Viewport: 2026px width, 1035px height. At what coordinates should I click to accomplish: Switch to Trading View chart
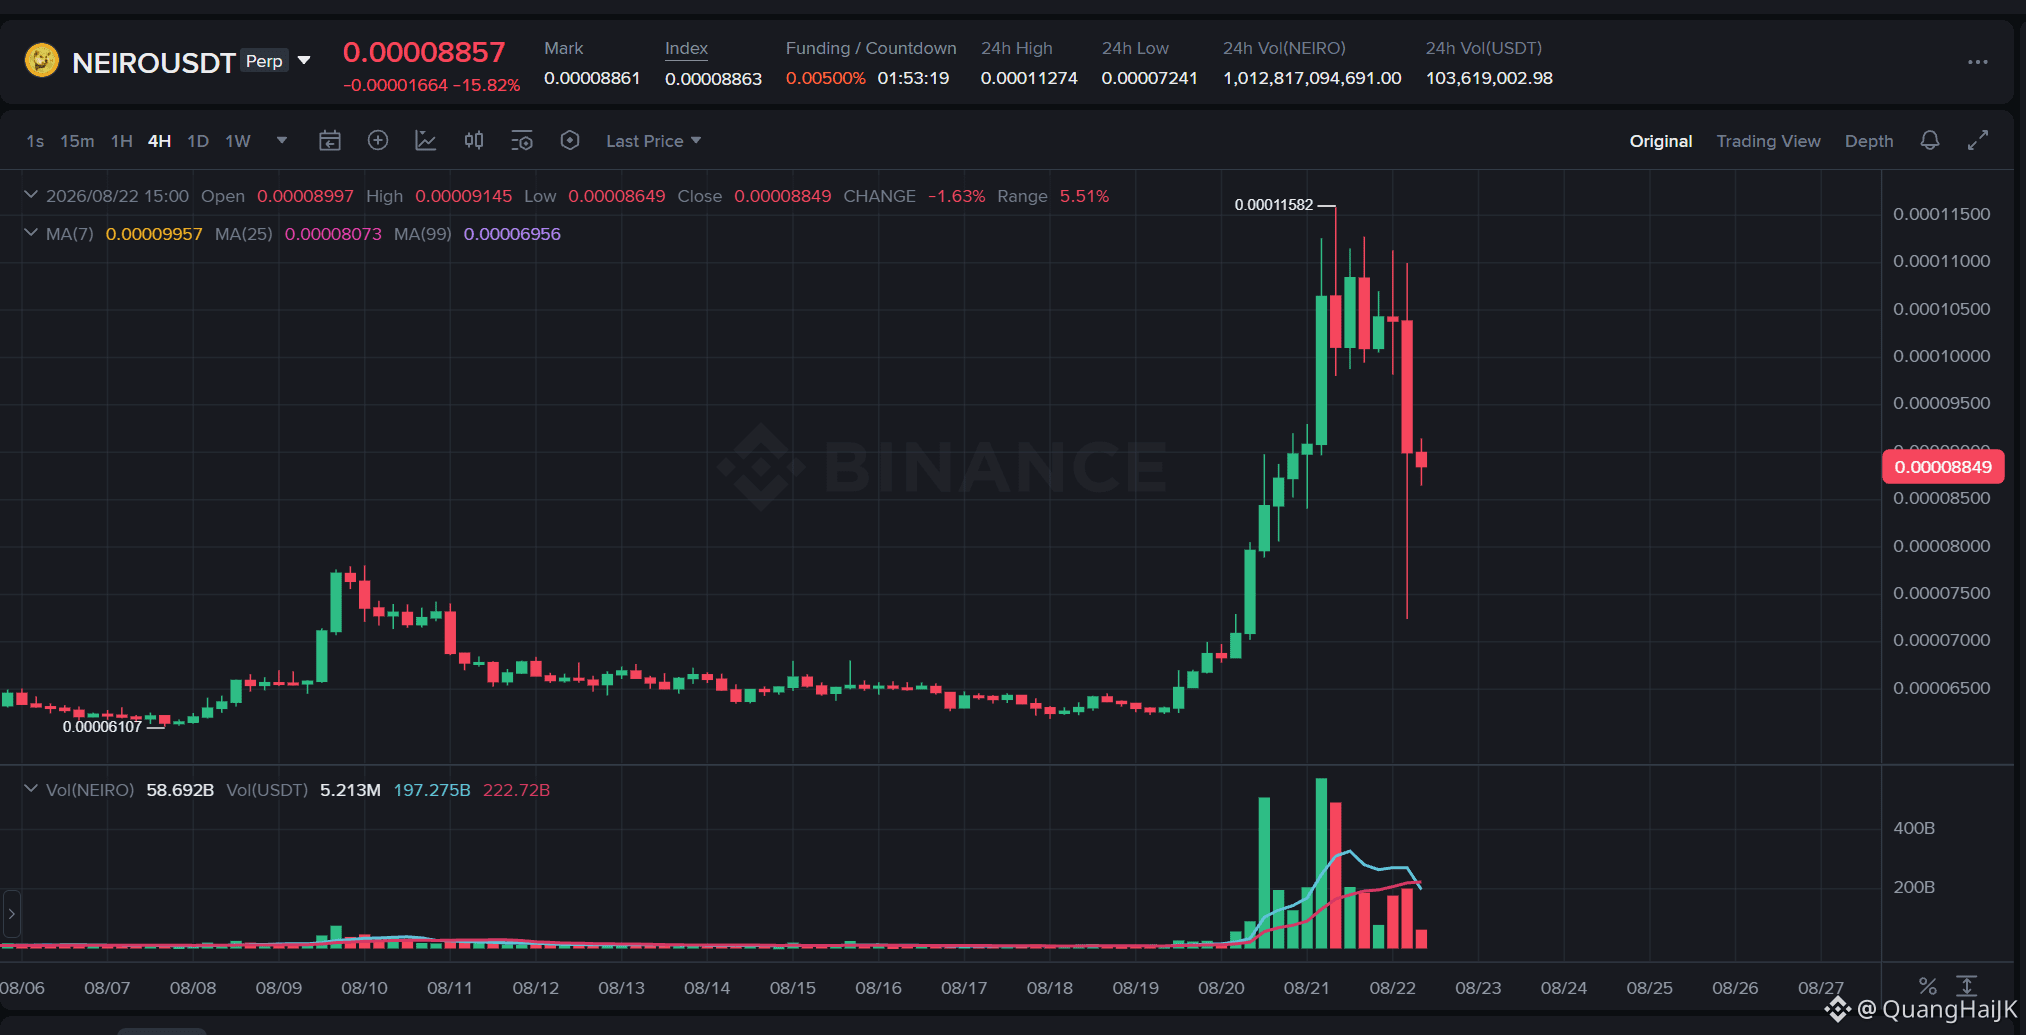[x=1768, y=141]
